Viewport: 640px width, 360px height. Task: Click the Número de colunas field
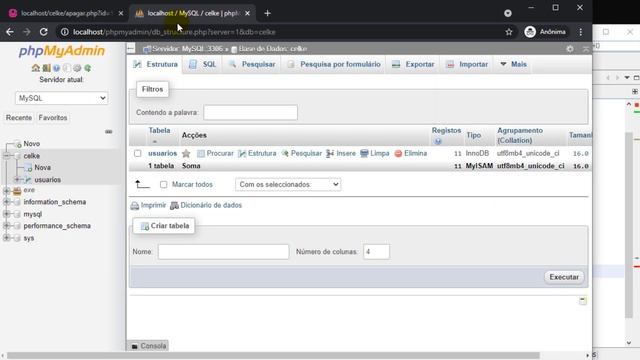click(376, 252)
